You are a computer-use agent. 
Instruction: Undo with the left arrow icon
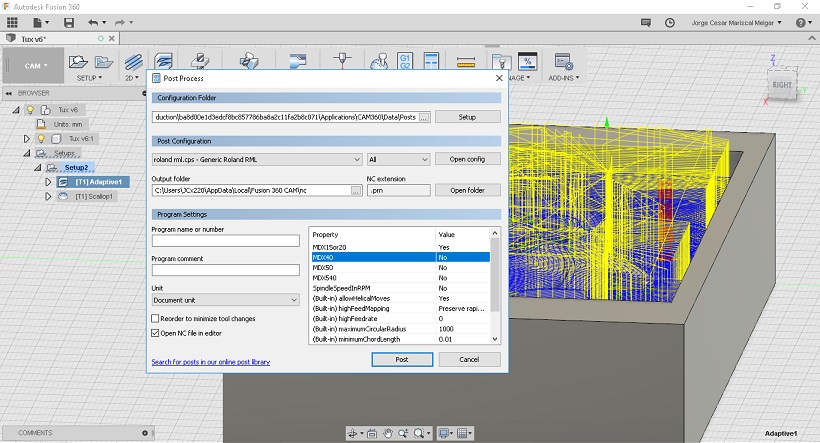point(93,22)
